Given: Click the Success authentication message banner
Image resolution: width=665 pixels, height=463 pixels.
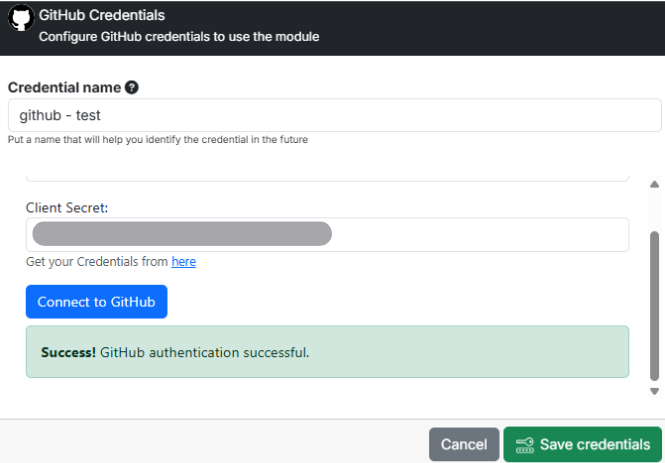Looking at the screenshot, I should tap(327, 352).
